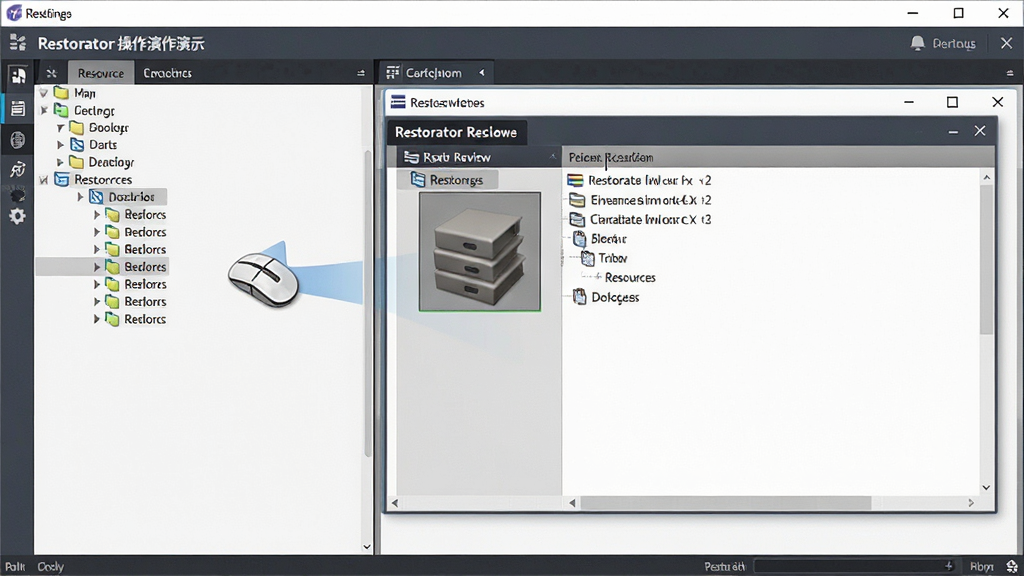Image resolution: width=1024 pixels, height=576 pixels.
Task: Expand the highlighted folder row's arrow
Action: click(97, 266)
